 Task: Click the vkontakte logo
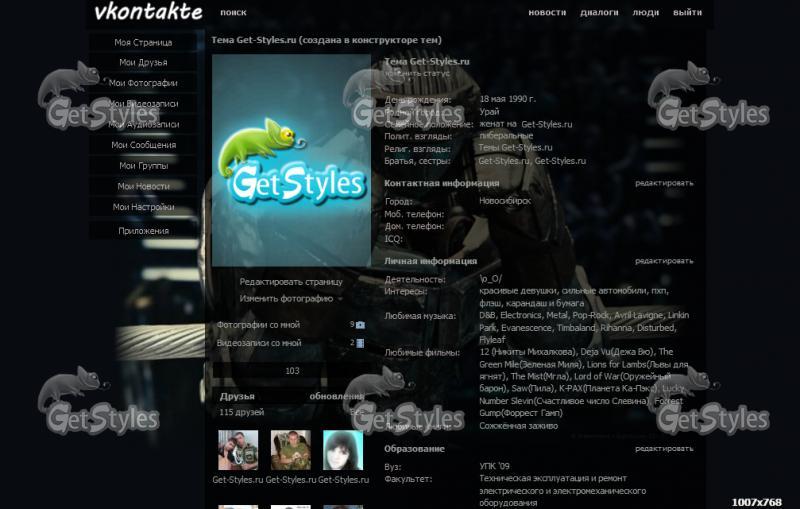[x=148, y=13]
